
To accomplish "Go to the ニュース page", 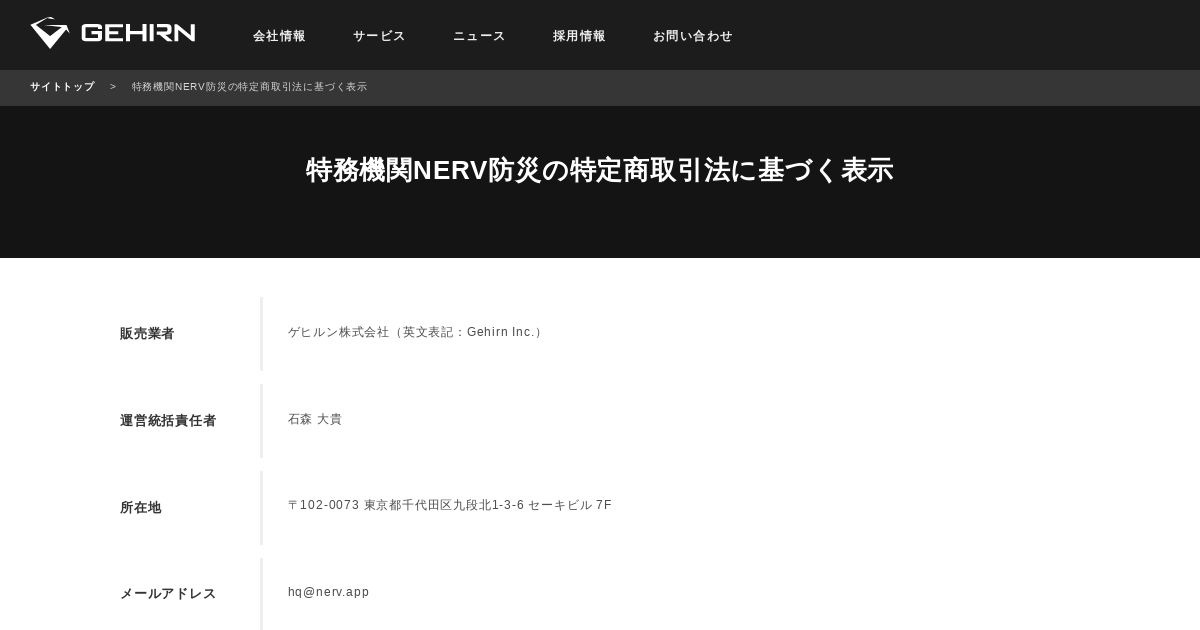I will tap(479, 36).
